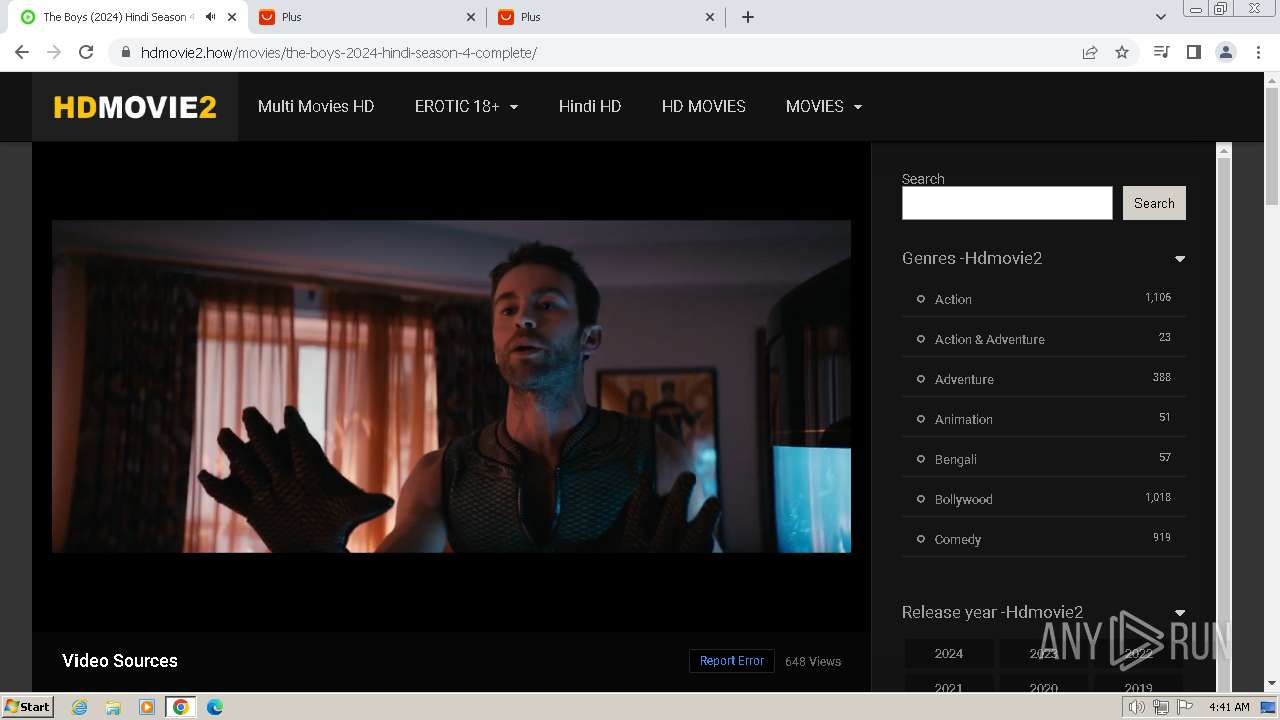The height and width of the screenshot is (720, 1280).
Task: Click the Report Error button
Action: click(x=731, y=661)
